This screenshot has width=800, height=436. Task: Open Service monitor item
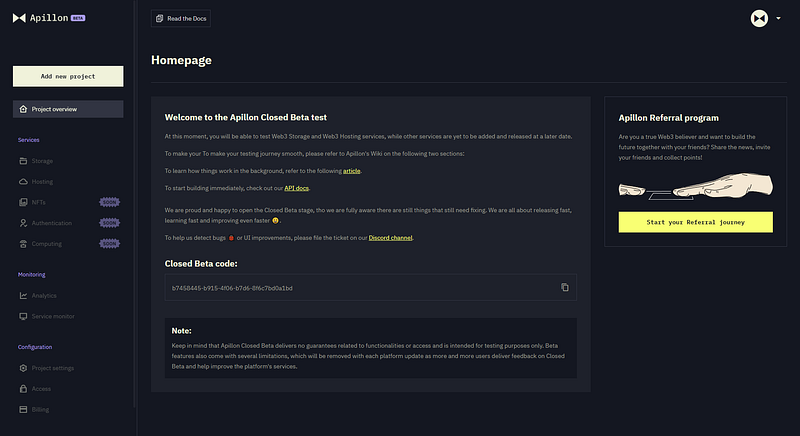pos(53,316)
